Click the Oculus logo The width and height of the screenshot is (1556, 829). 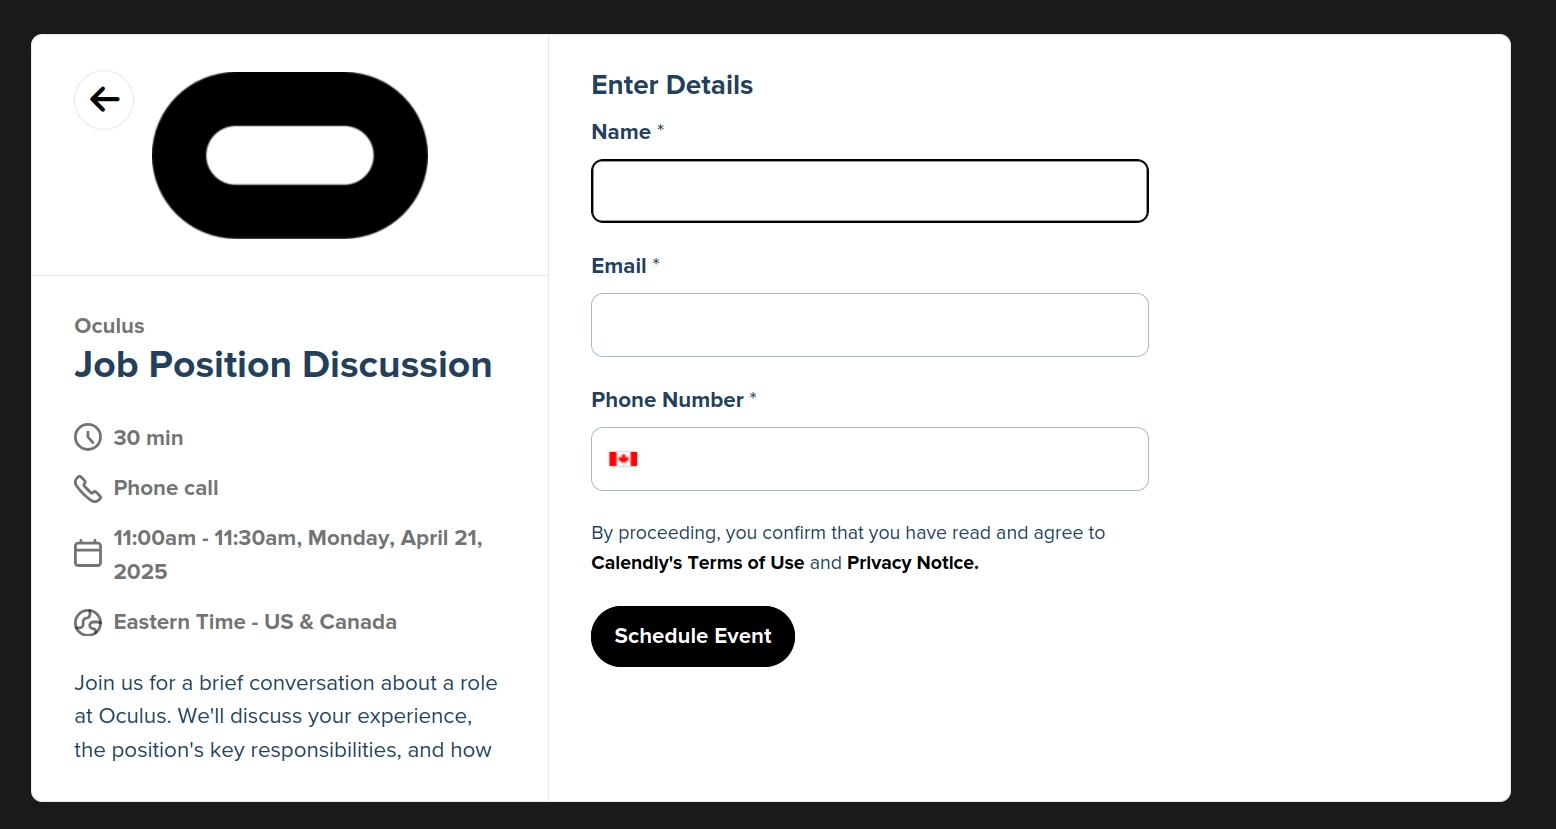pyautogui.click(x=289, y=155)
